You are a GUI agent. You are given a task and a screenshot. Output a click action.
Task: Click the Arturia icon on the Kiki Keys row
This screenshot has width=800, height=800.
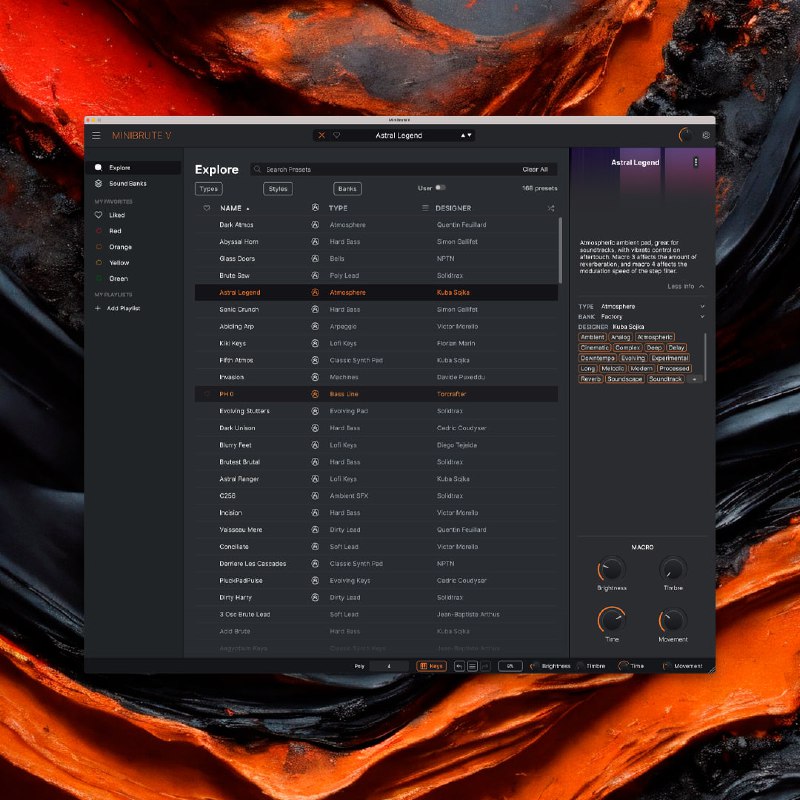[315, 343]
